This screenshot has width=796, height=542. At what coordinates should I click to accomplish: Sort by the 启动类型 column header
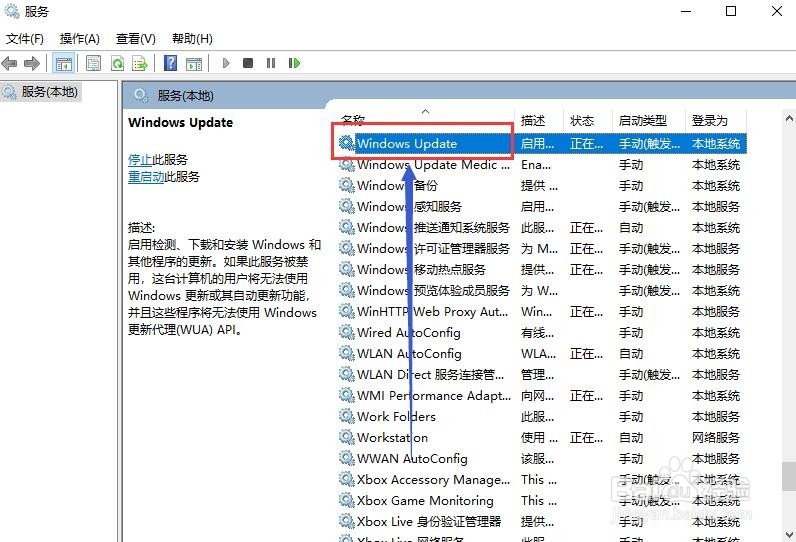pos(649,121)
